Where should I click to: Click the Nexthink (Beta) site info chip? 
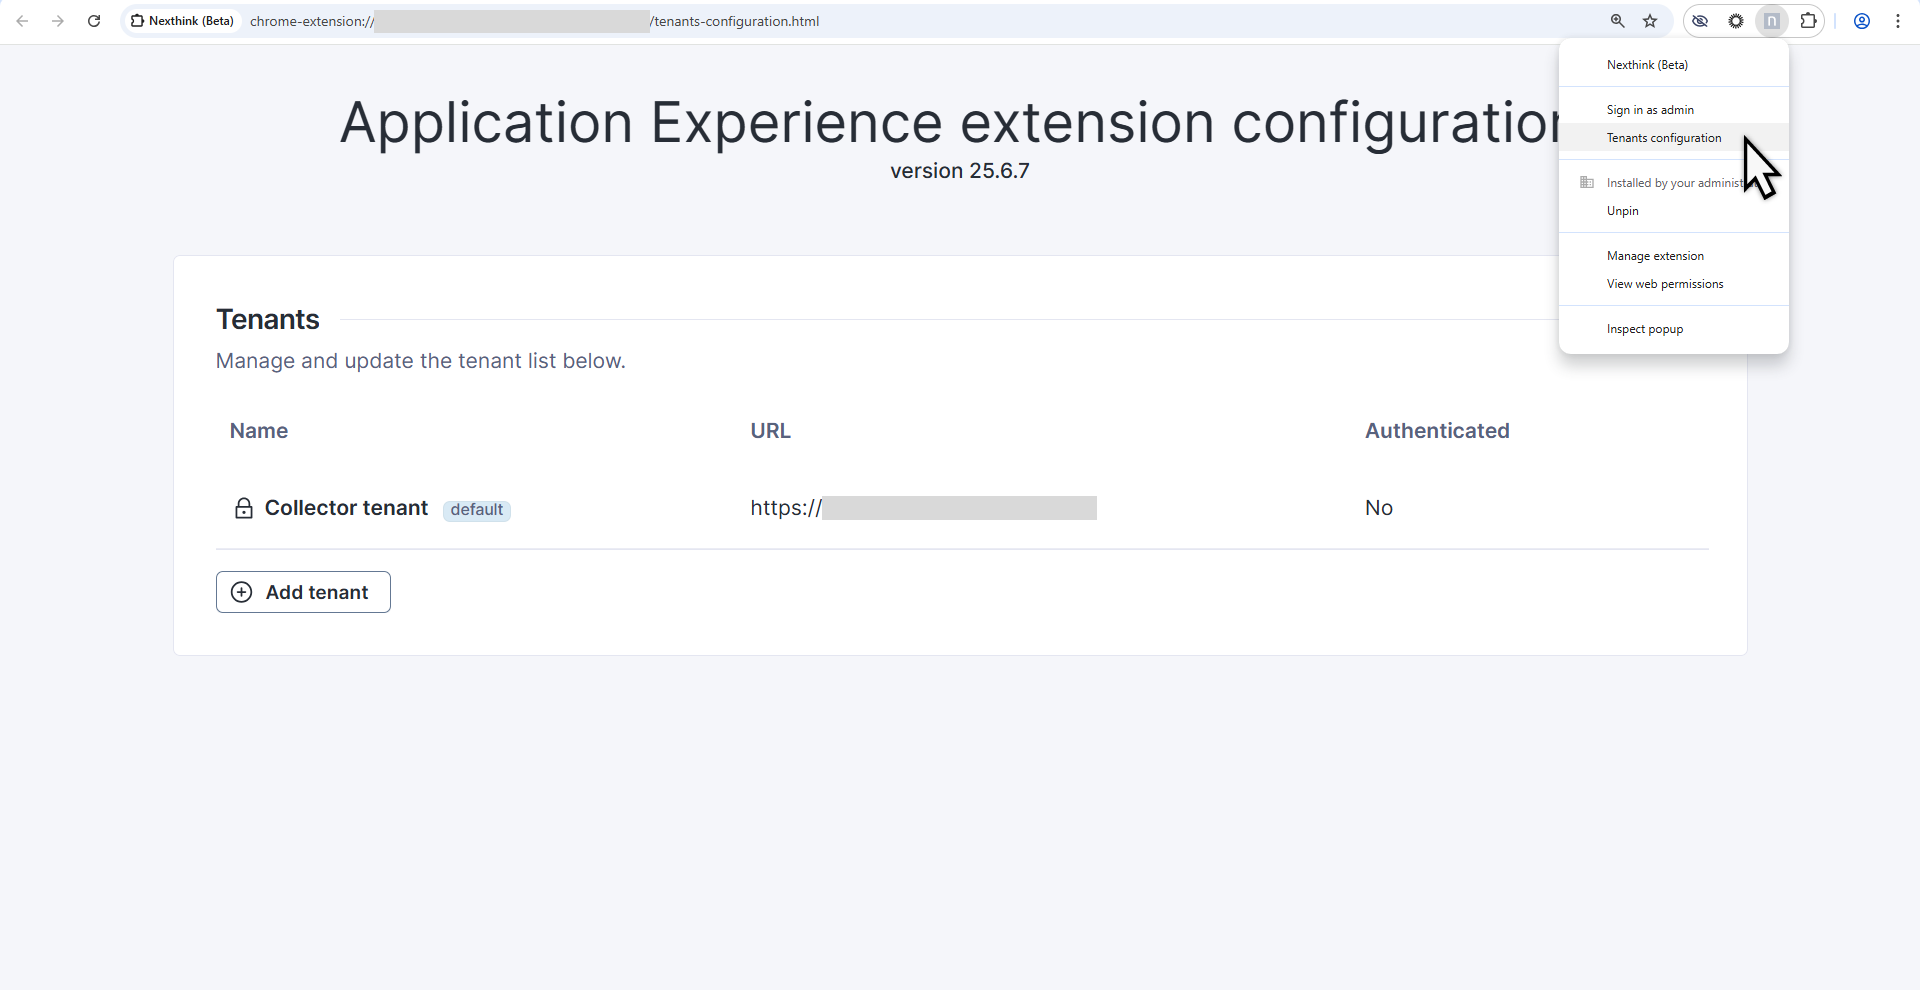pos(182,21)
